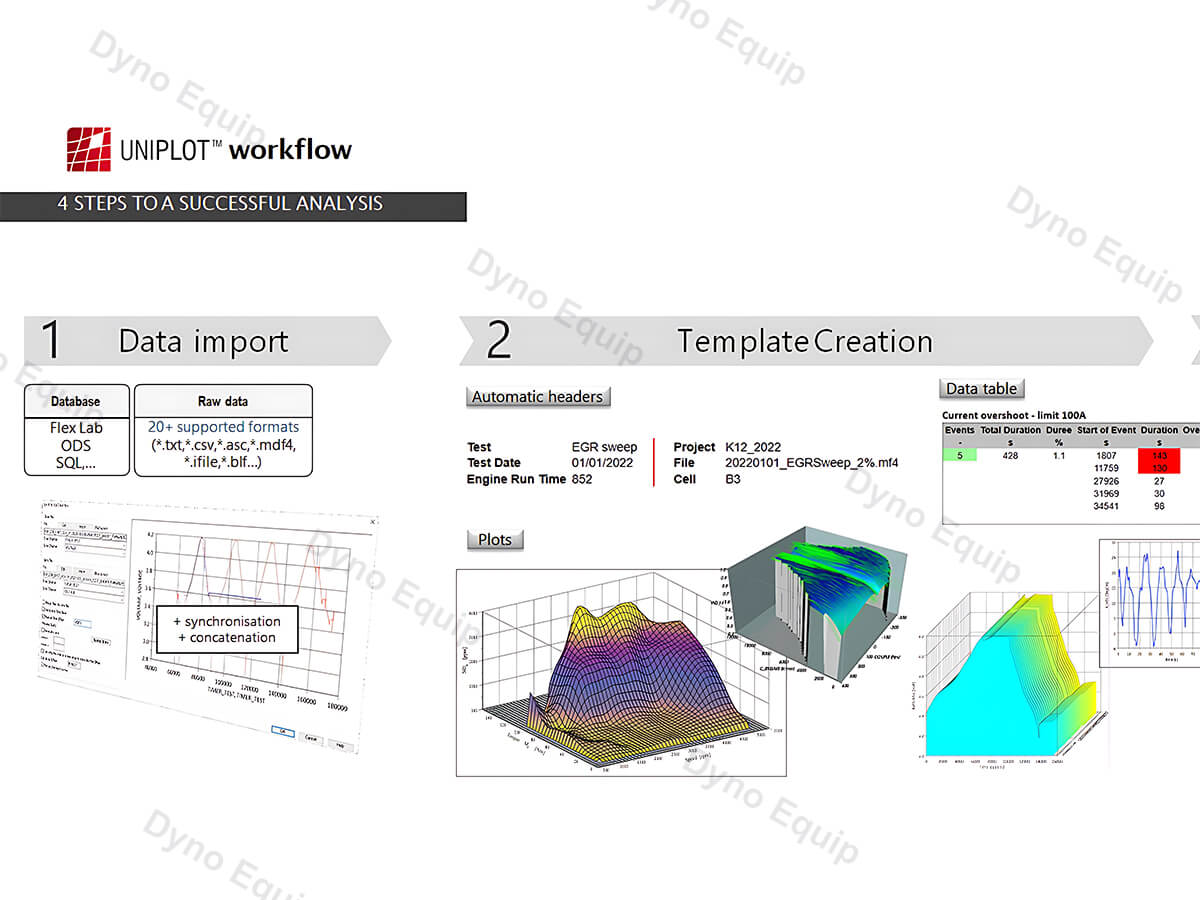The image size is (1200, 900).
Task: Click the Events column header
Action: point(960,430)
